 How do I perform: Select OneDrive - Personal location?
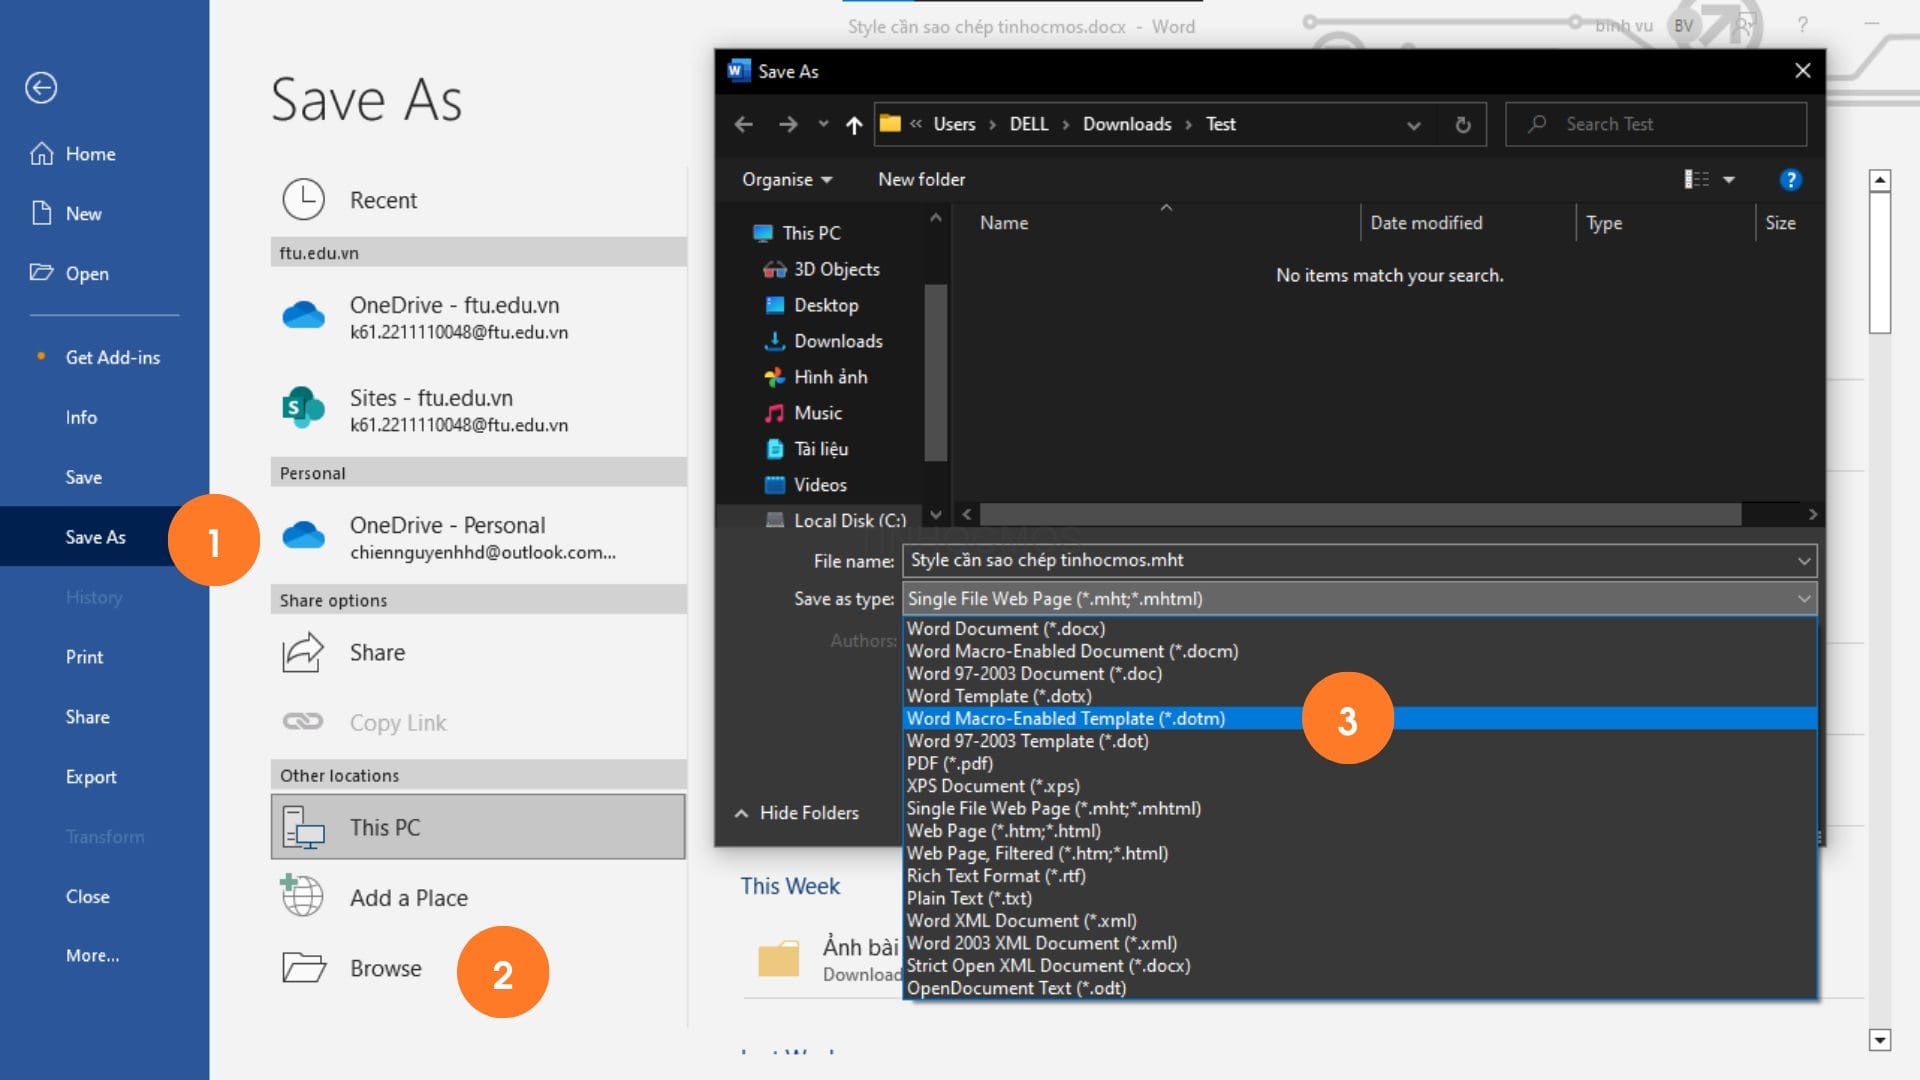478,537
